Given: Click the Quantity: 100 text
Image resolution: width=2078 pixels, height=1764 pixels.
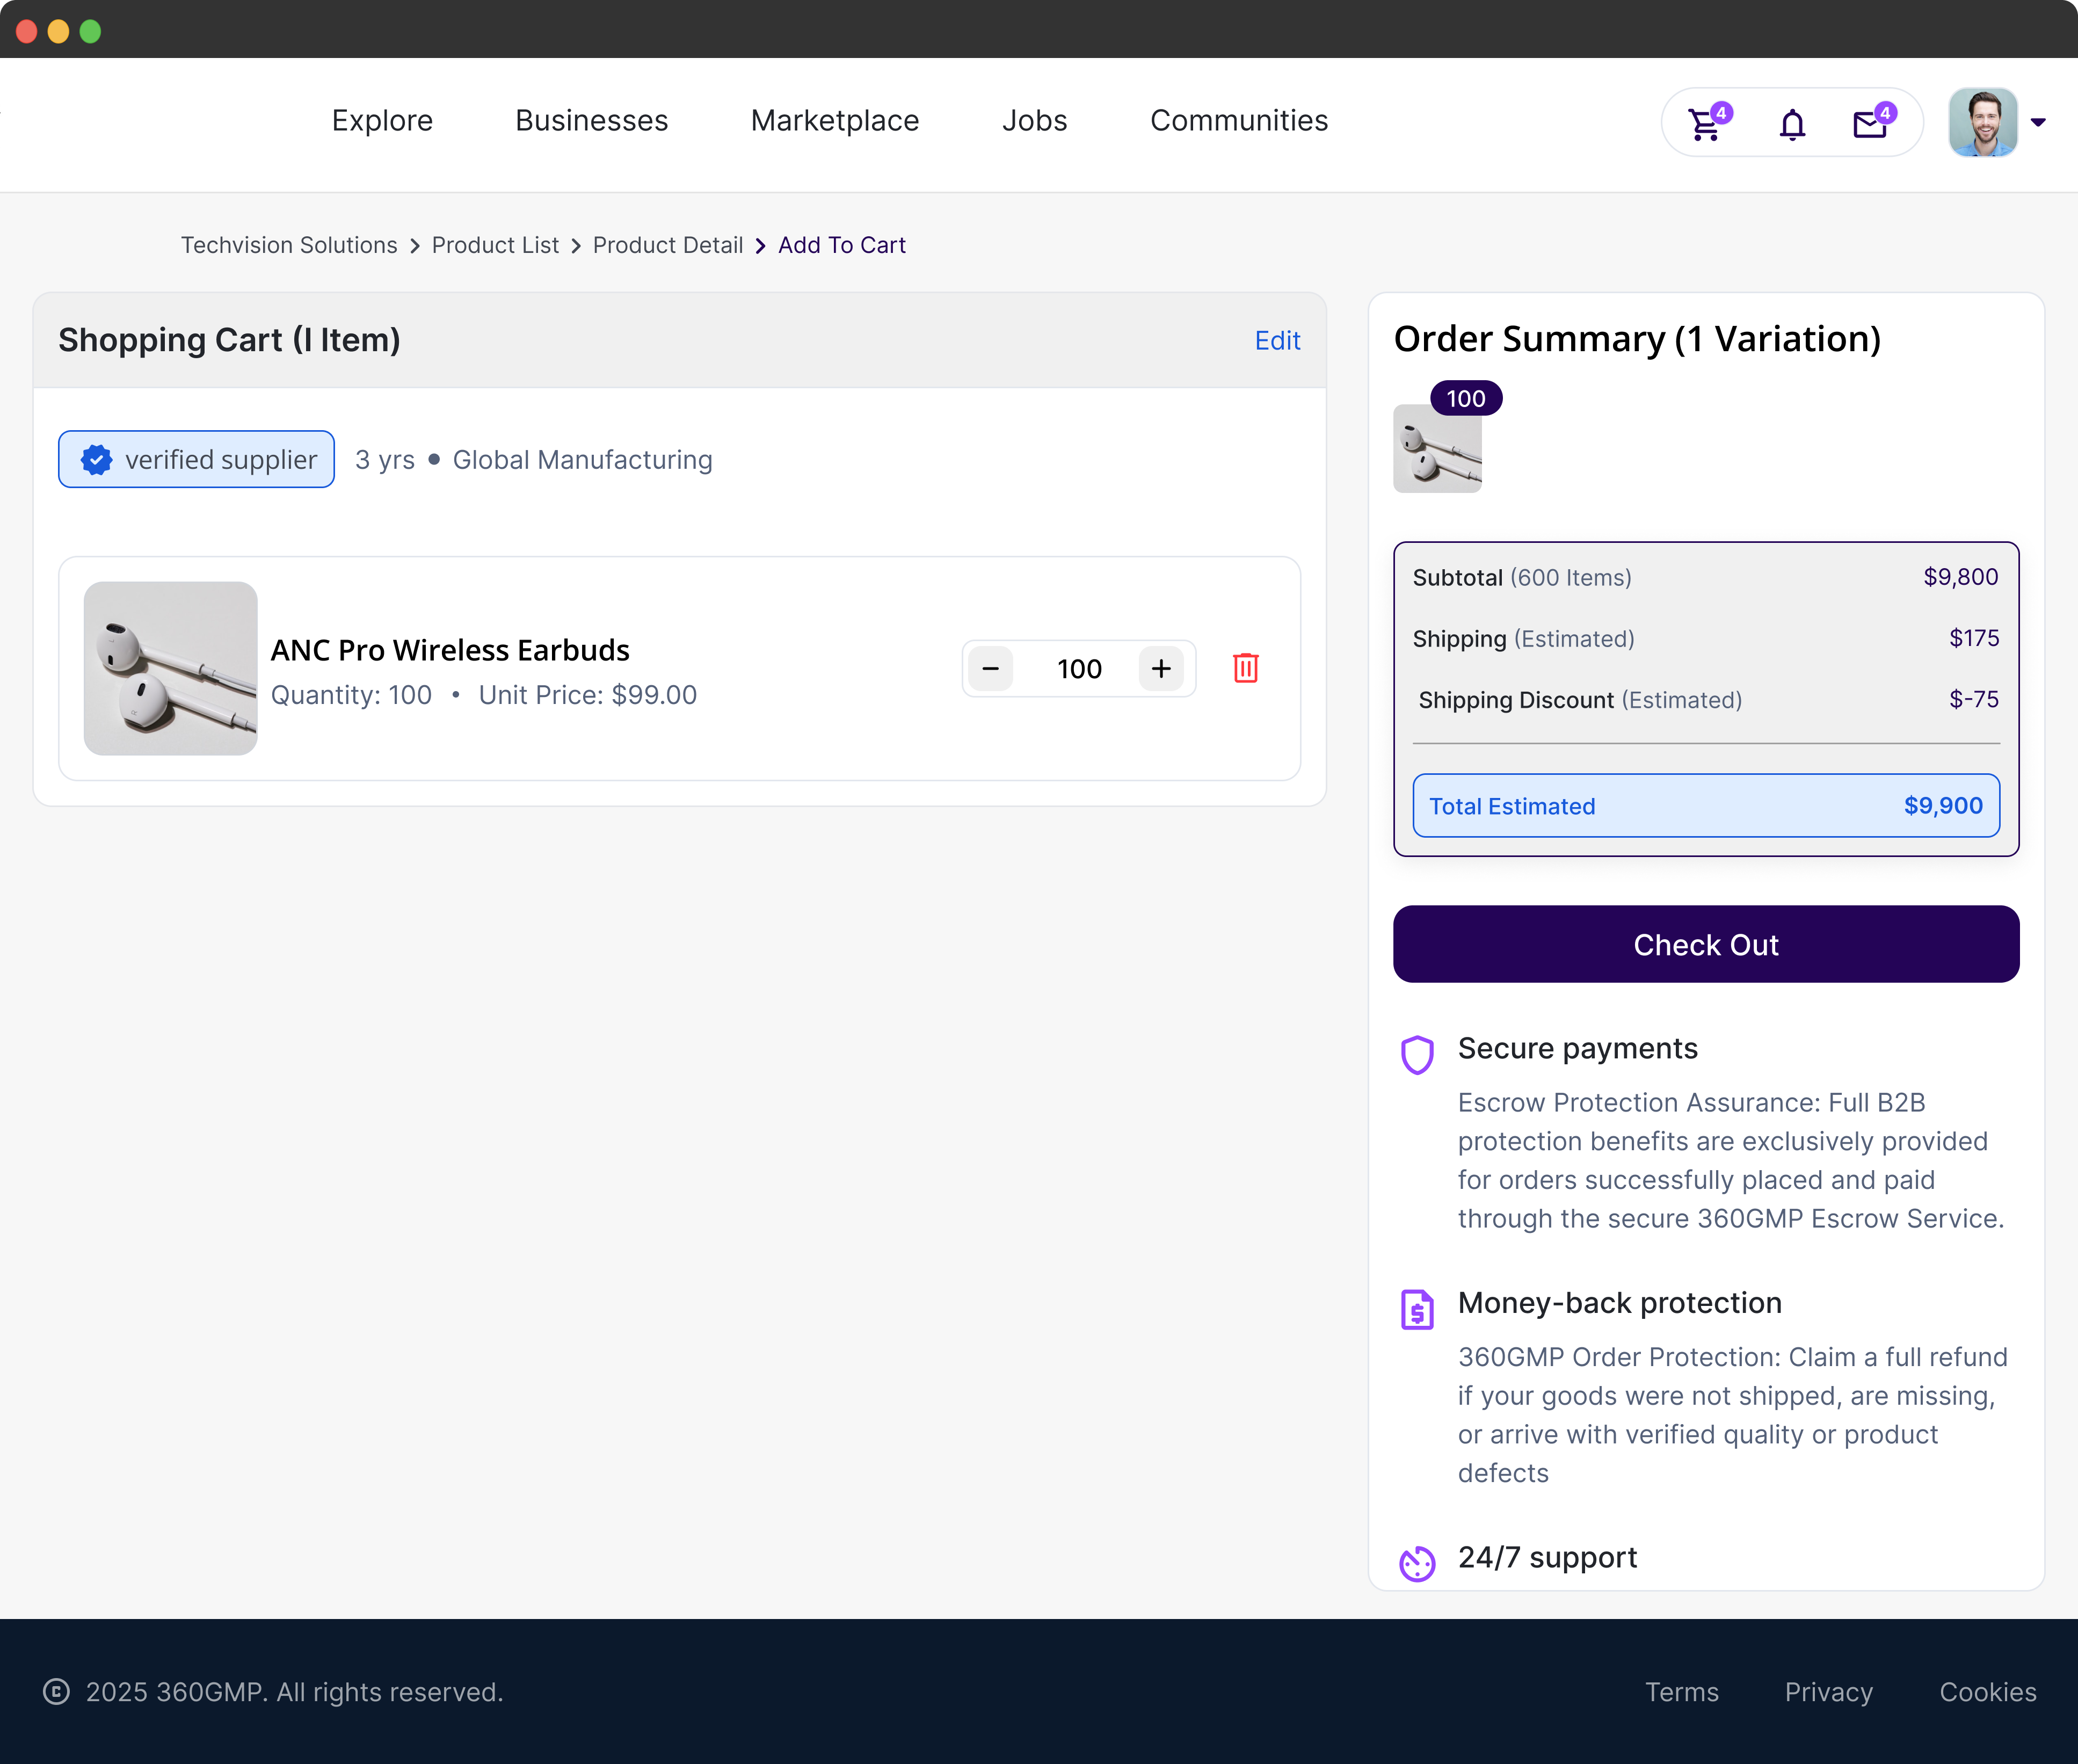Looking at the screenshot, I should point(351,695).
